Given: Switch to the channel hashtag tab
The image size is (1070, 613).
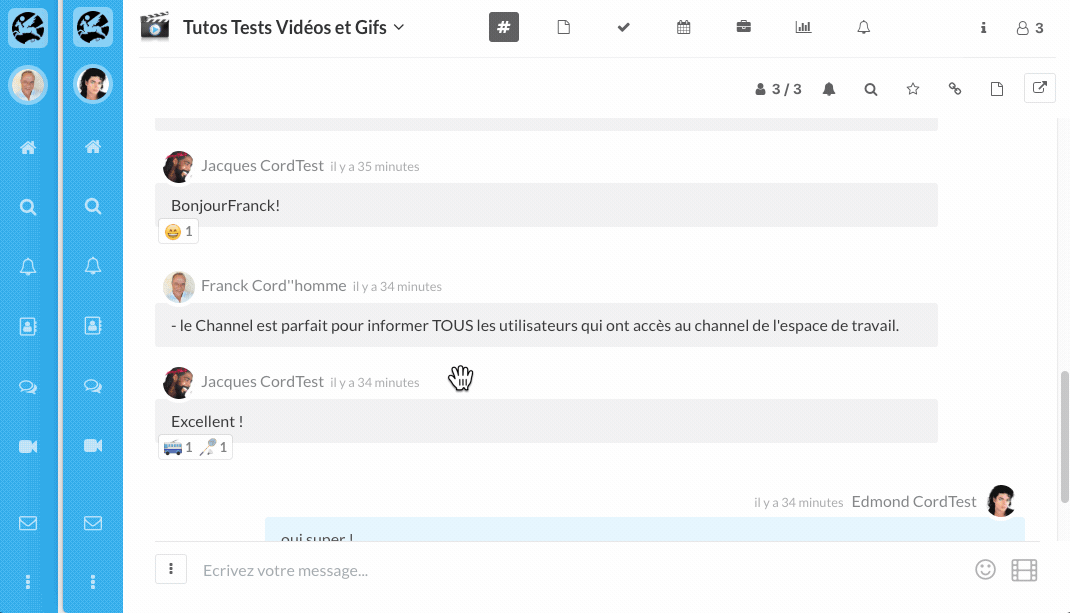Looking at the screenshot, I should tap(503, 27).
